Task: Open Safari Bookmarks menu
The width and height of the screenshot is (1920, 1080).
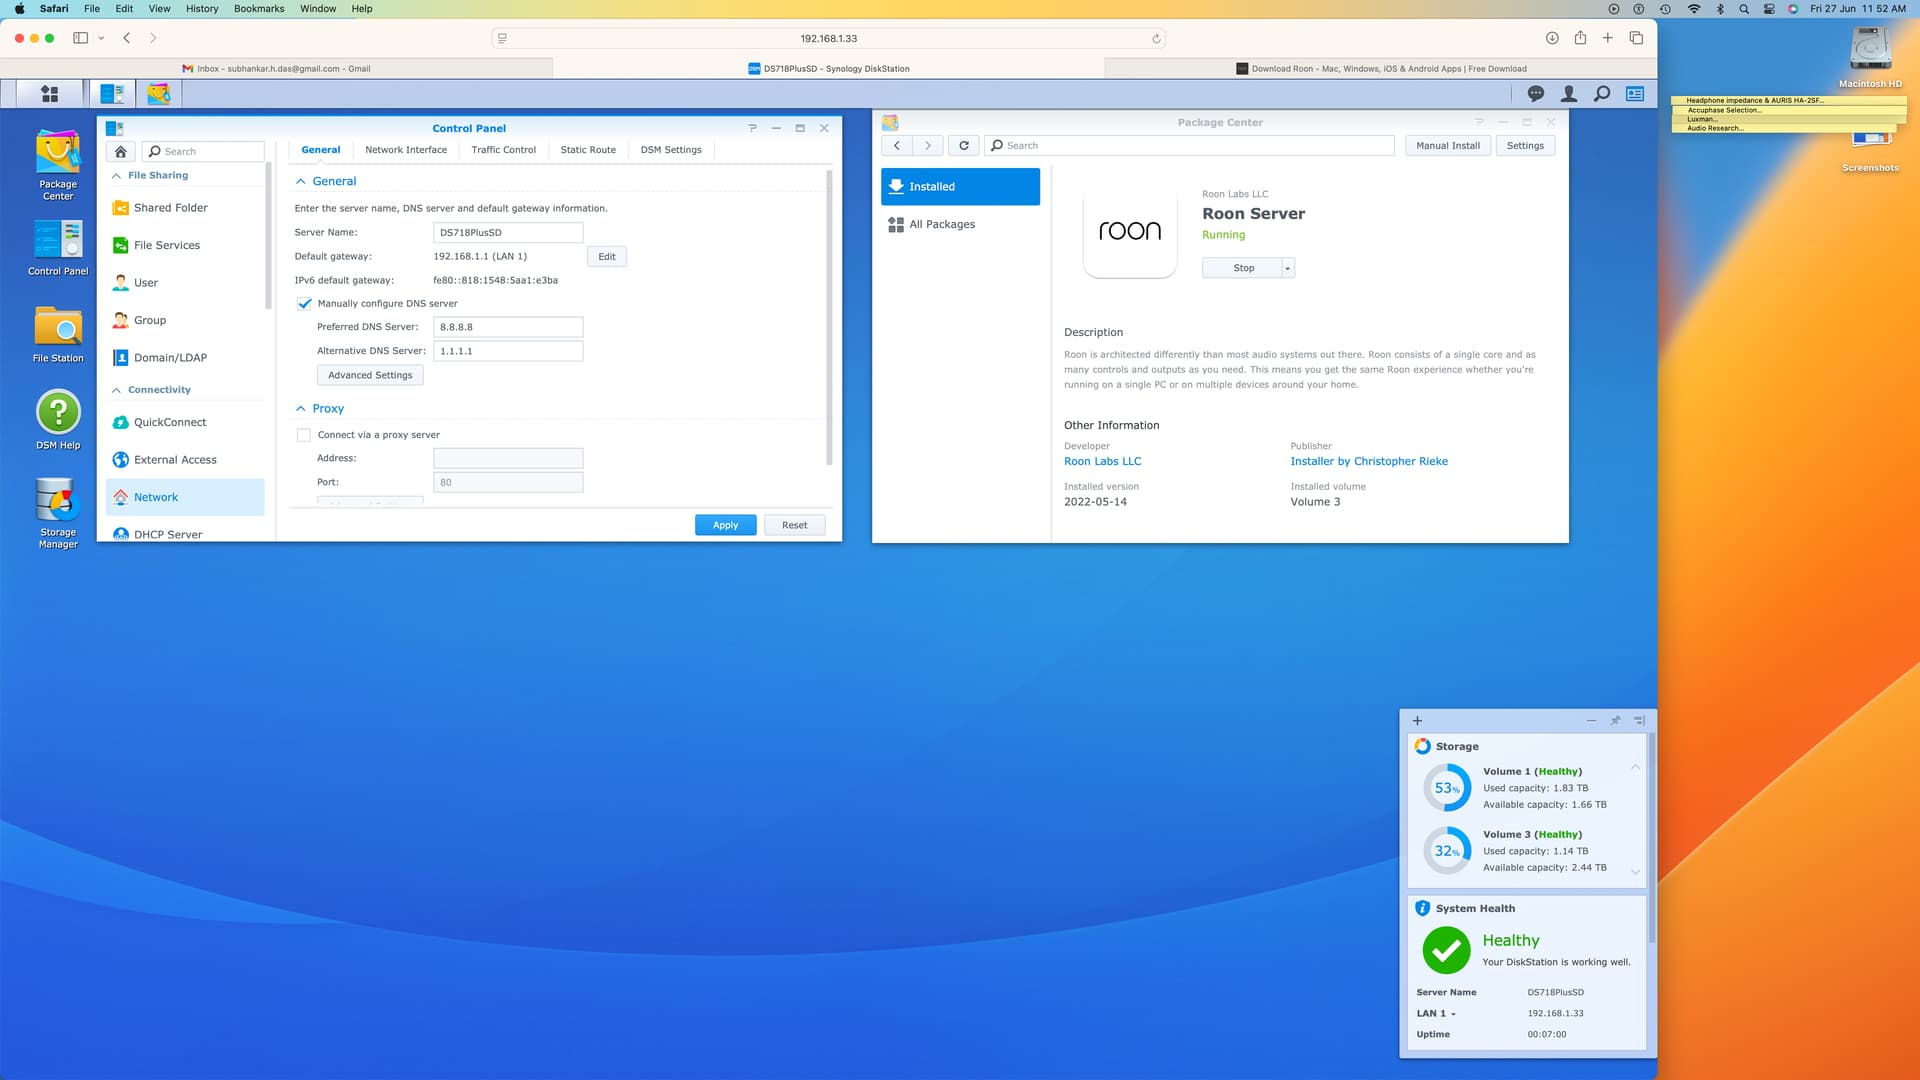Action: coord(259,9)
